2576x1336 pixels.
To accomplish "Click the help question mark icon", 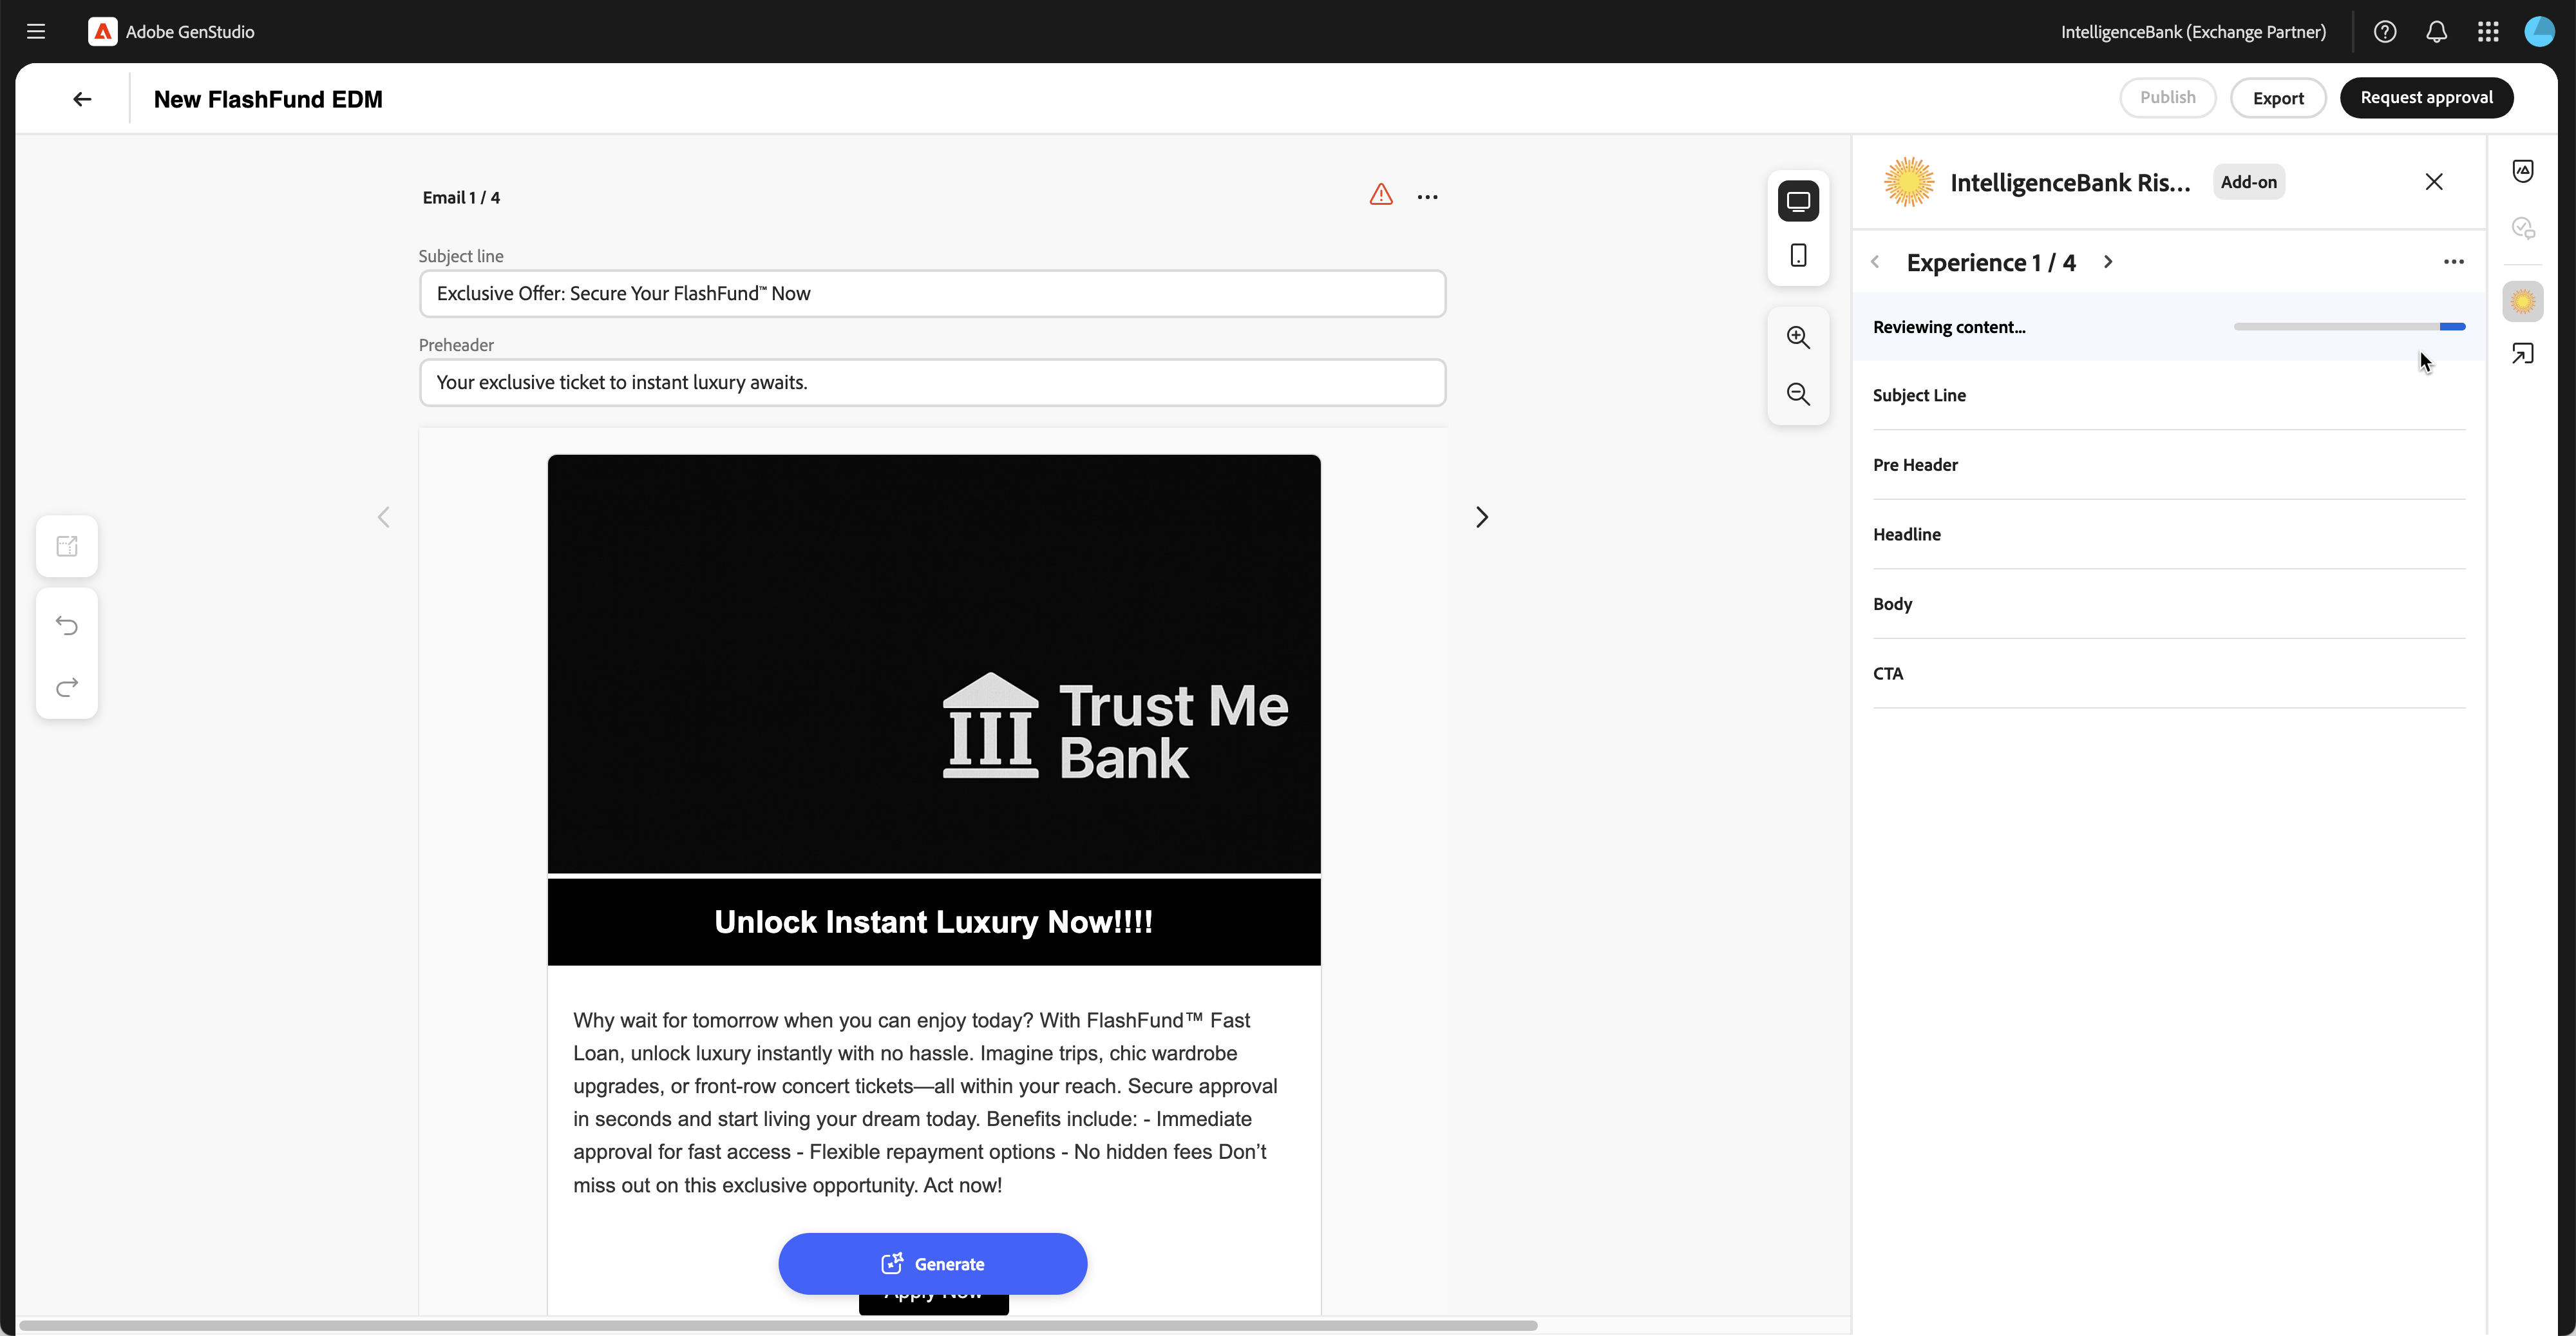I will click(x=2385, y=32).
